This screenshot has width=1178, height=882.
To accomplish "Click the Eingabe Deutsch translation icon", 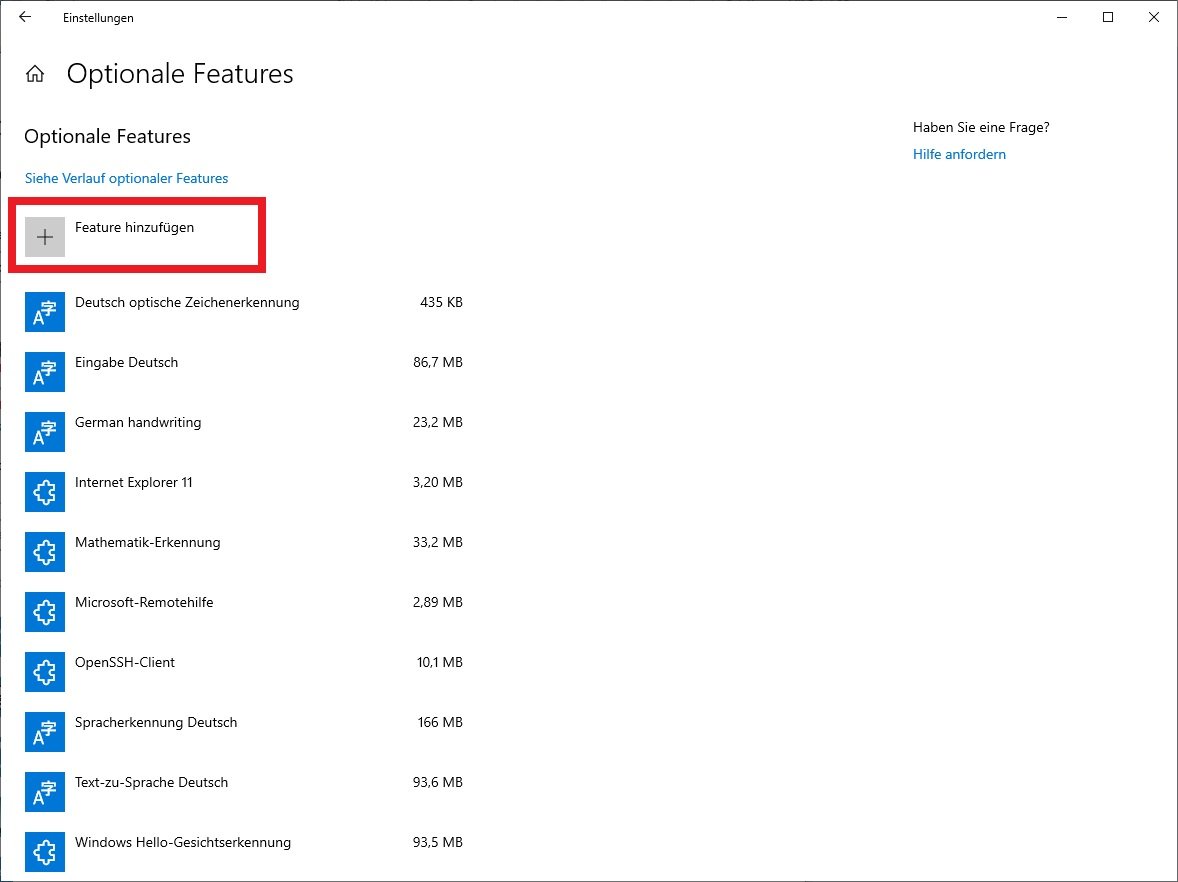I will [44, 372].
